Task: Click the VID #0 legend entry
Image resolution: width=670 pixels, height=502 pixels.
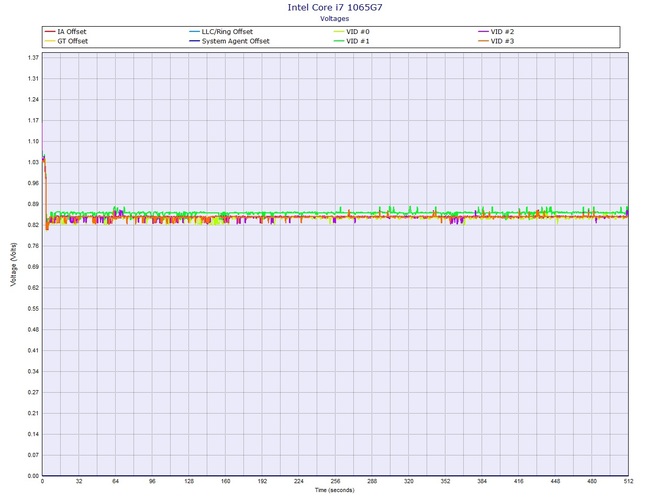Action: [x=352, y=32]
